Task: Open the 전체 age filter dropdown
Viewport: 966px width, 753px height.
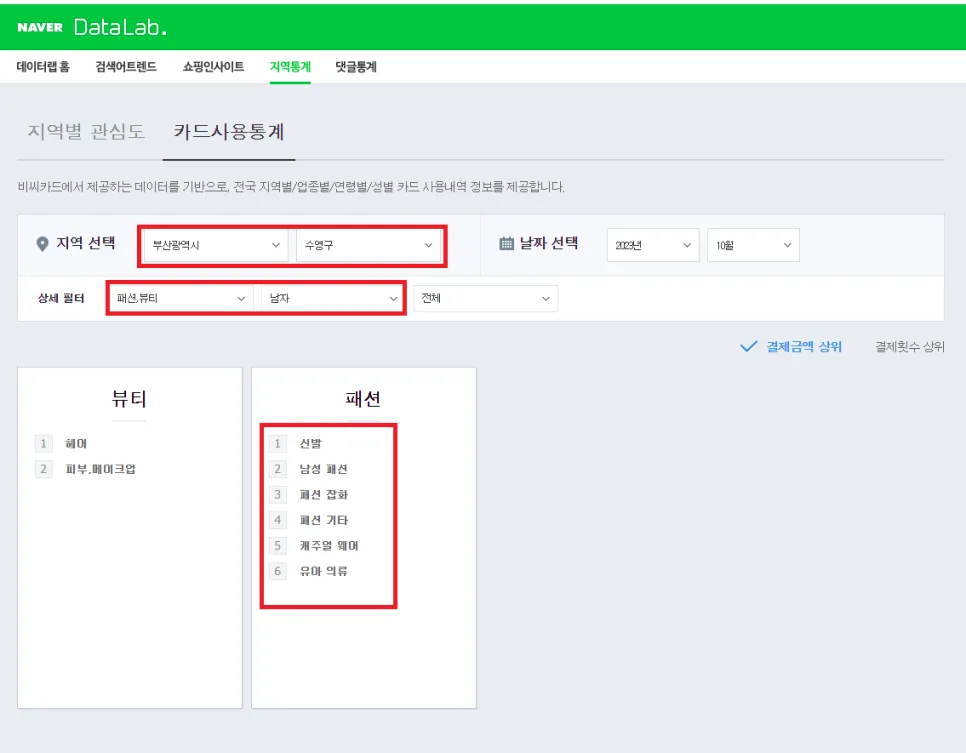Action: coord(485,298)
